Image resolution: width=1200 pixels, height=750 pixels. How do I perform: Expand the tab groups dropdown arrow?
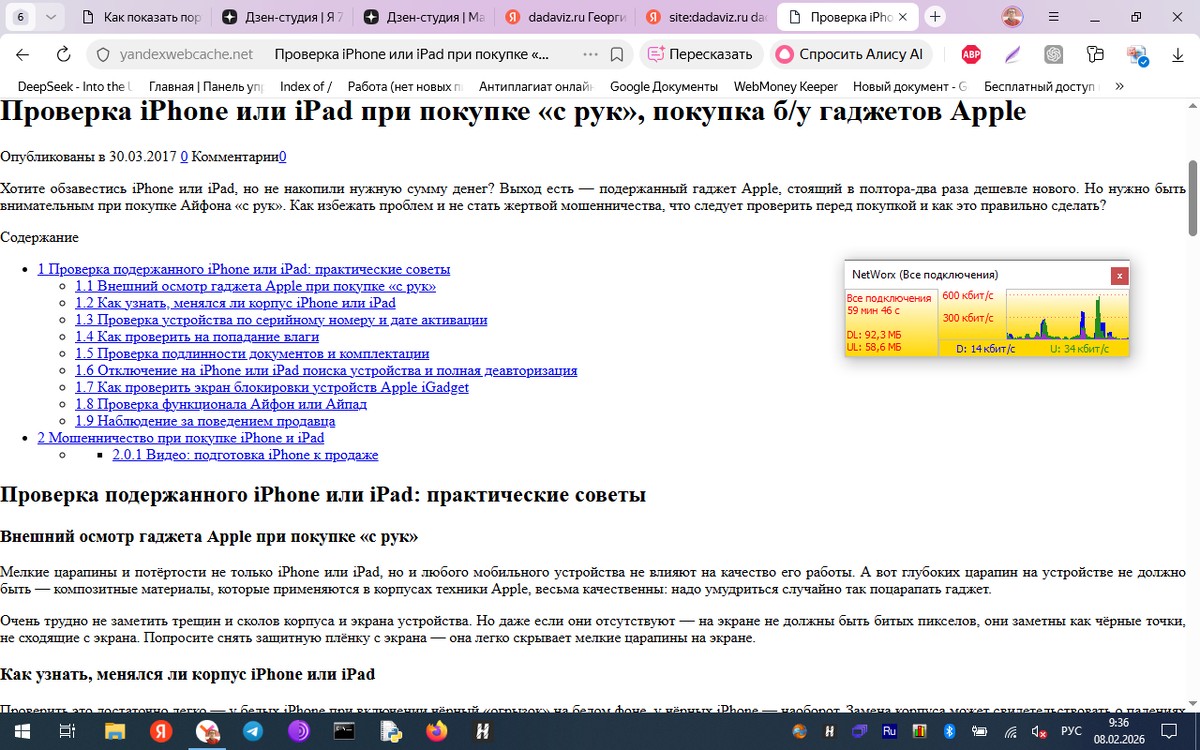click(51, 17)
